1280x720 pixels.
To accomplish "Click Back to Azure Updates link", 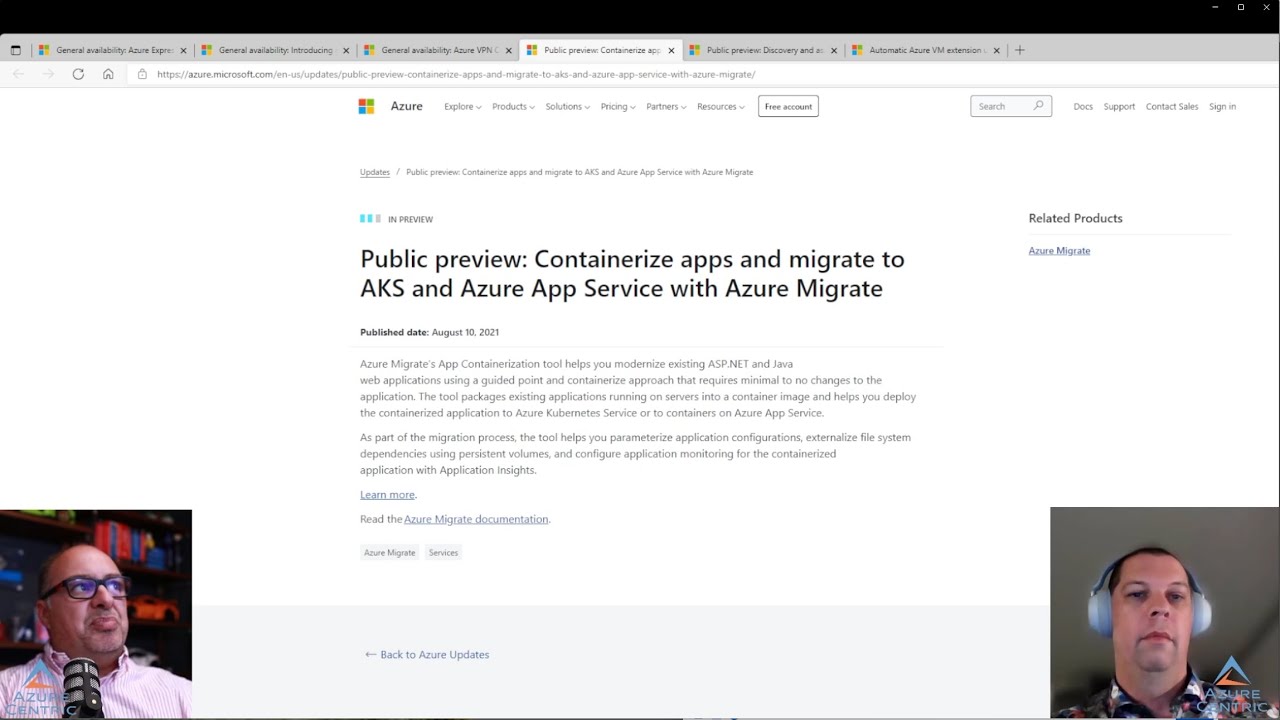I will [427, 654].
